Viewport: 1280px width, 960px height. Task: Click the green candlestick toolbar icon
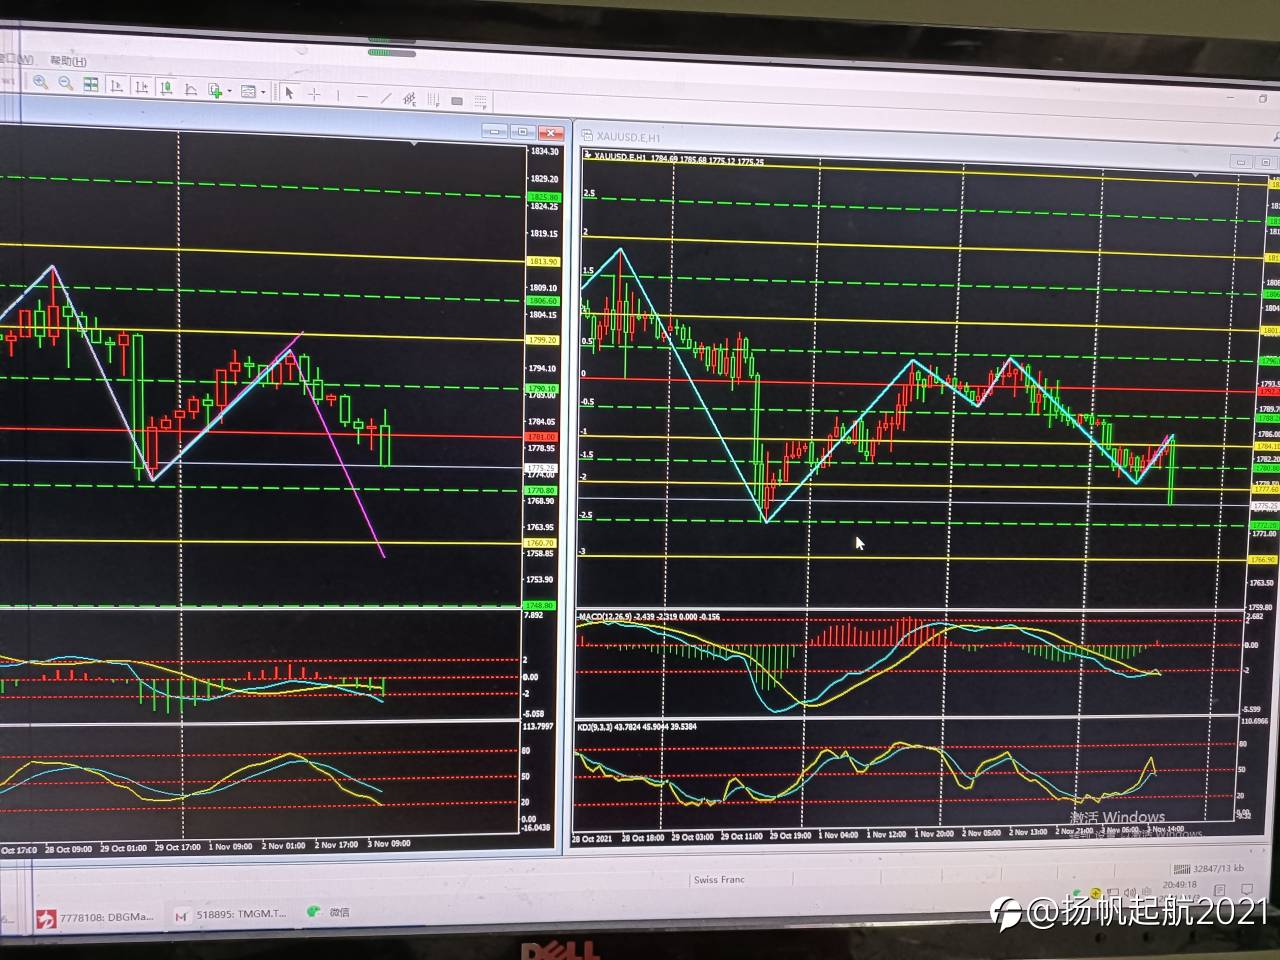pyautogui.click(x=166, y=88)
